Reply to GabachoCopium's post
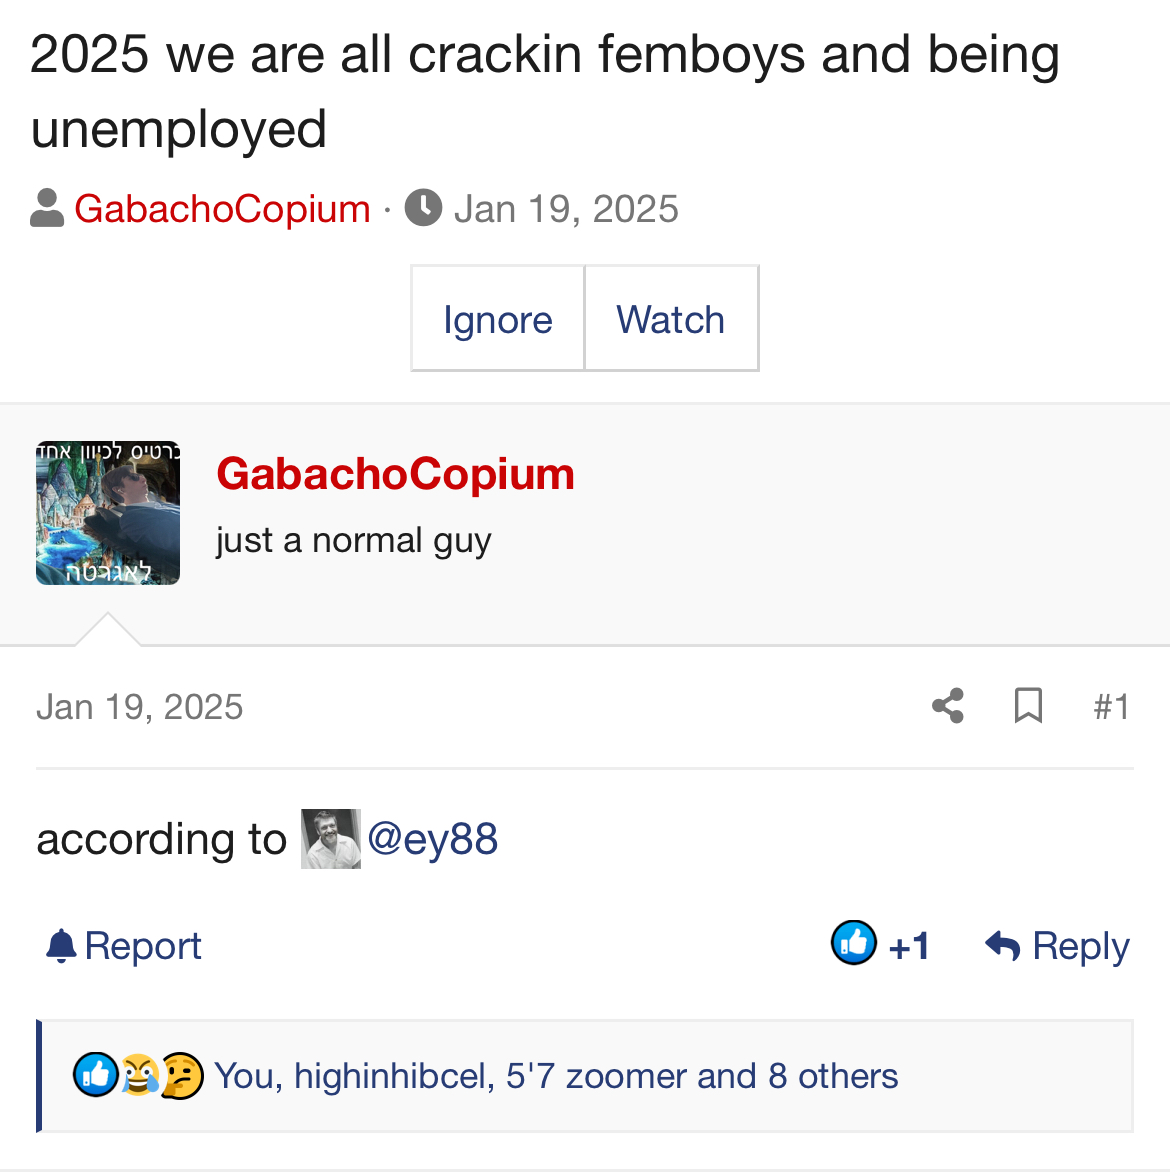The image size is (1170, 1172). (x=1057, y=946)
